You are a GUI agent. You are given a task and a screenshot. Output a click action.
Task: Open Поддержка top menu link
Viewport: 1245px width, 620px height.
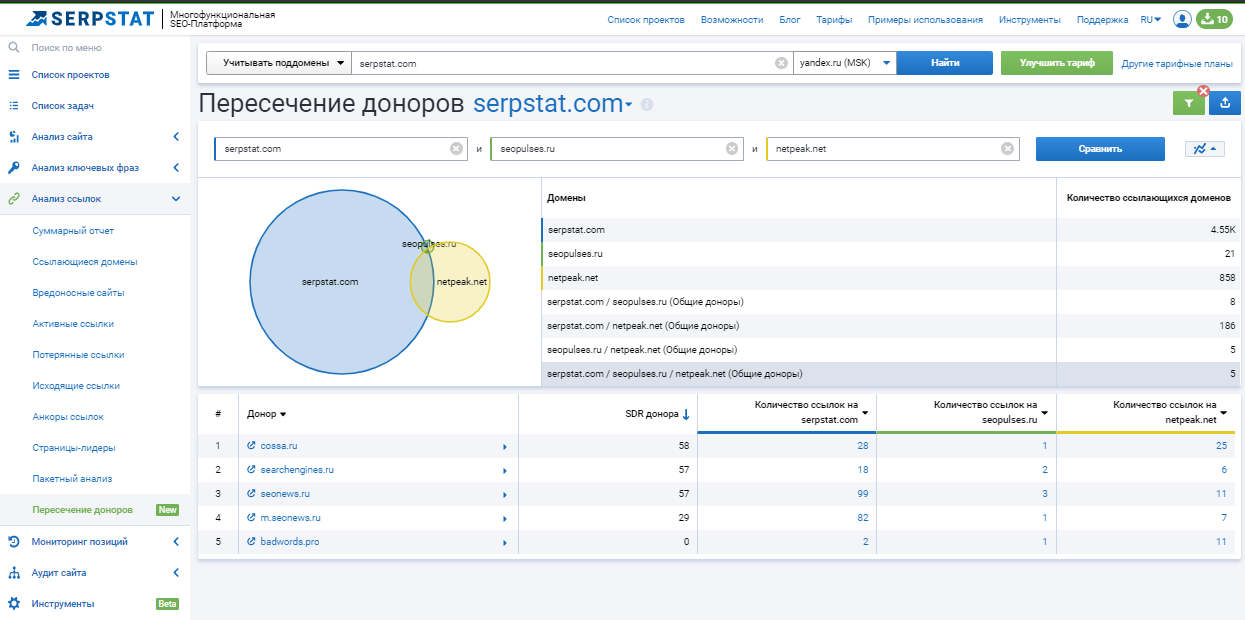pyautogui.click(x=1102, y=19)
